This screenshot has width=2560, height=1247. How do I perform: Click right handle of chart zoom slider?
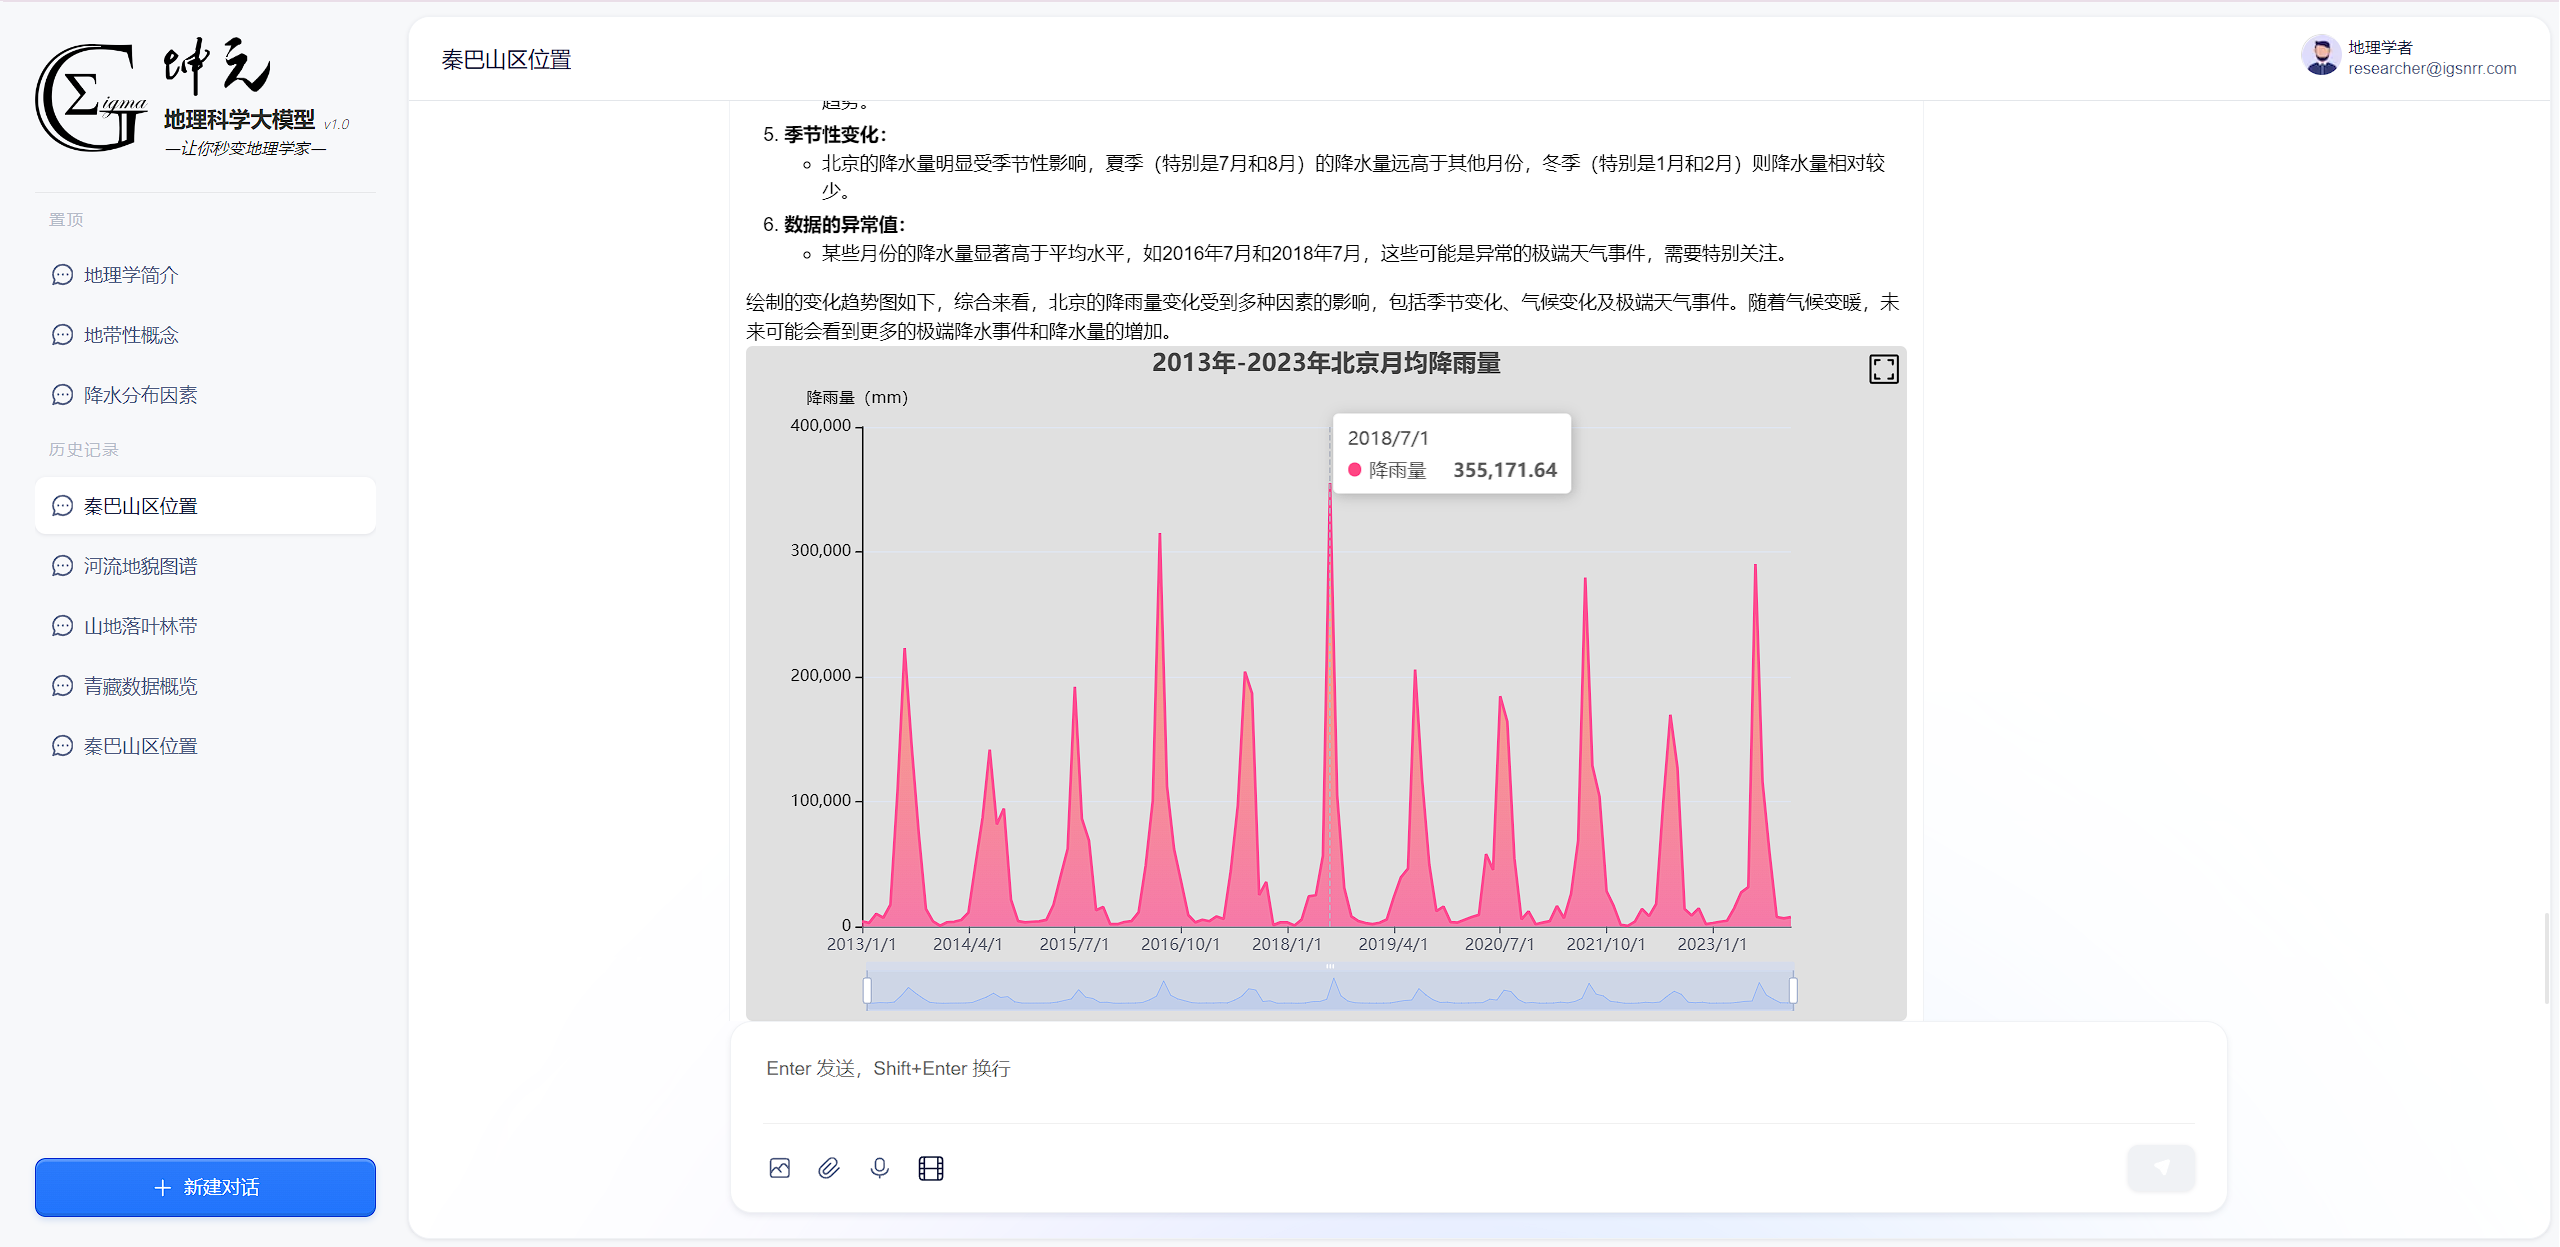(1793, 991)
